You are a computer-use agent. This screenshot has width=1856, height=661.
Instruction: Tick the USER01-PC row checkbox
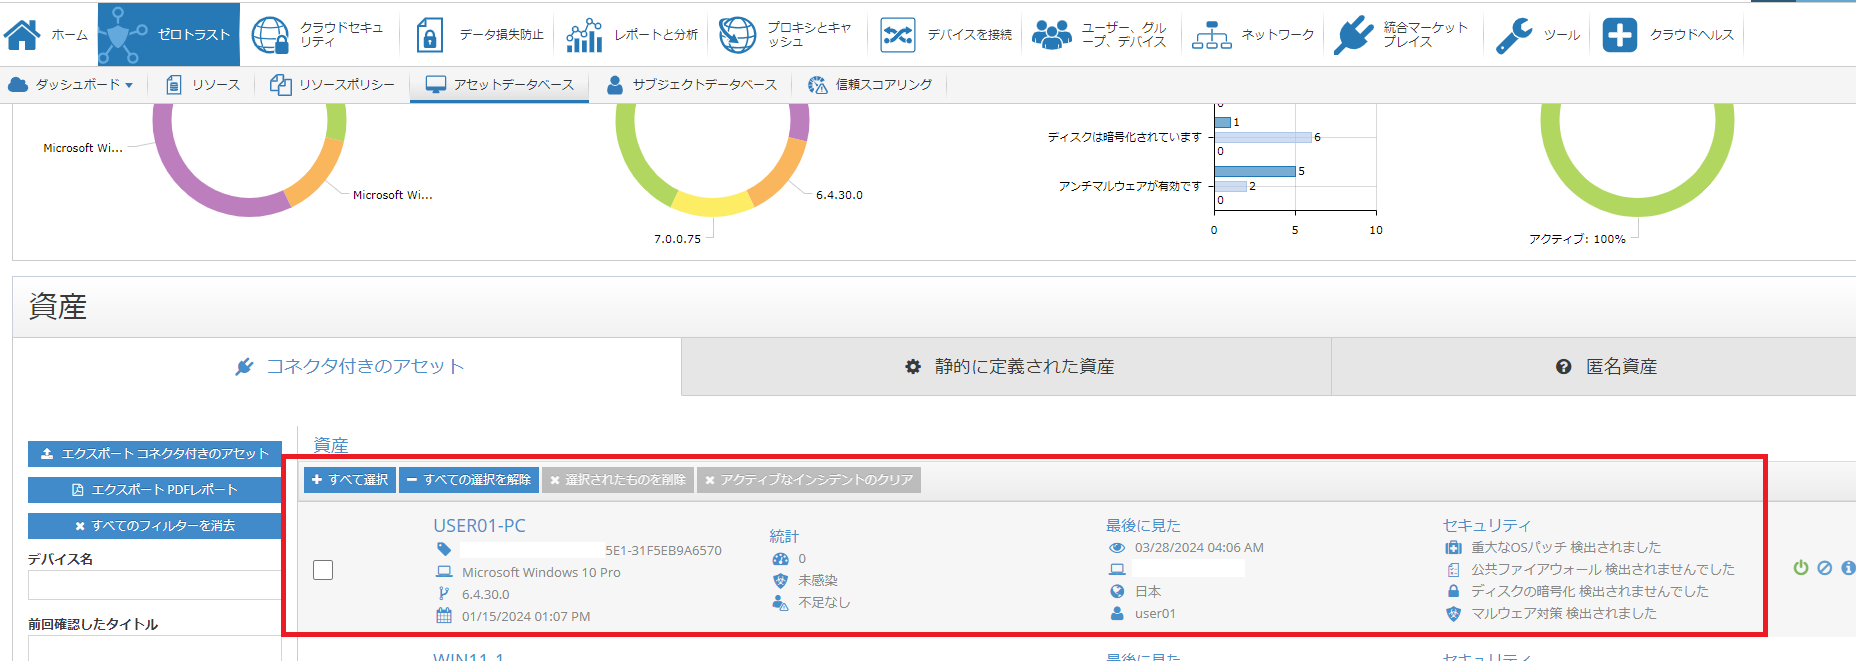pyautogui.click(x=323, y=570)
